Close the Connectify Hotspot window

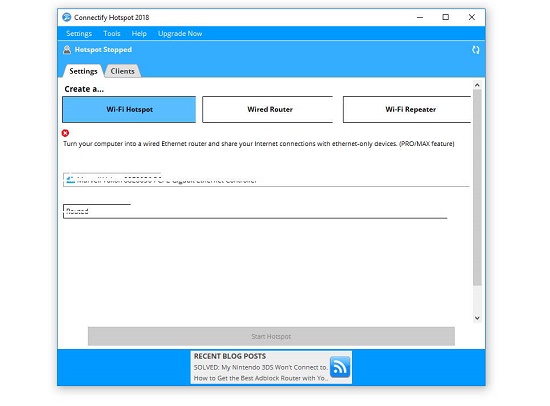(x=472, y=17)
